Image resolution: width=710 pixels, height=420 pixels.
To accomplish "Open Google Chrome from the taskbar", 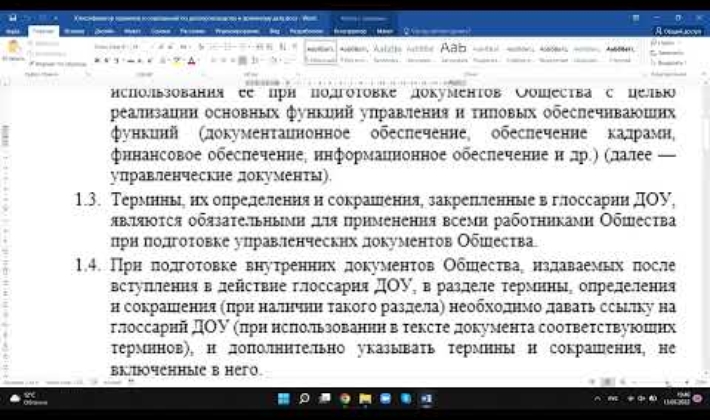I will [345, 399].
